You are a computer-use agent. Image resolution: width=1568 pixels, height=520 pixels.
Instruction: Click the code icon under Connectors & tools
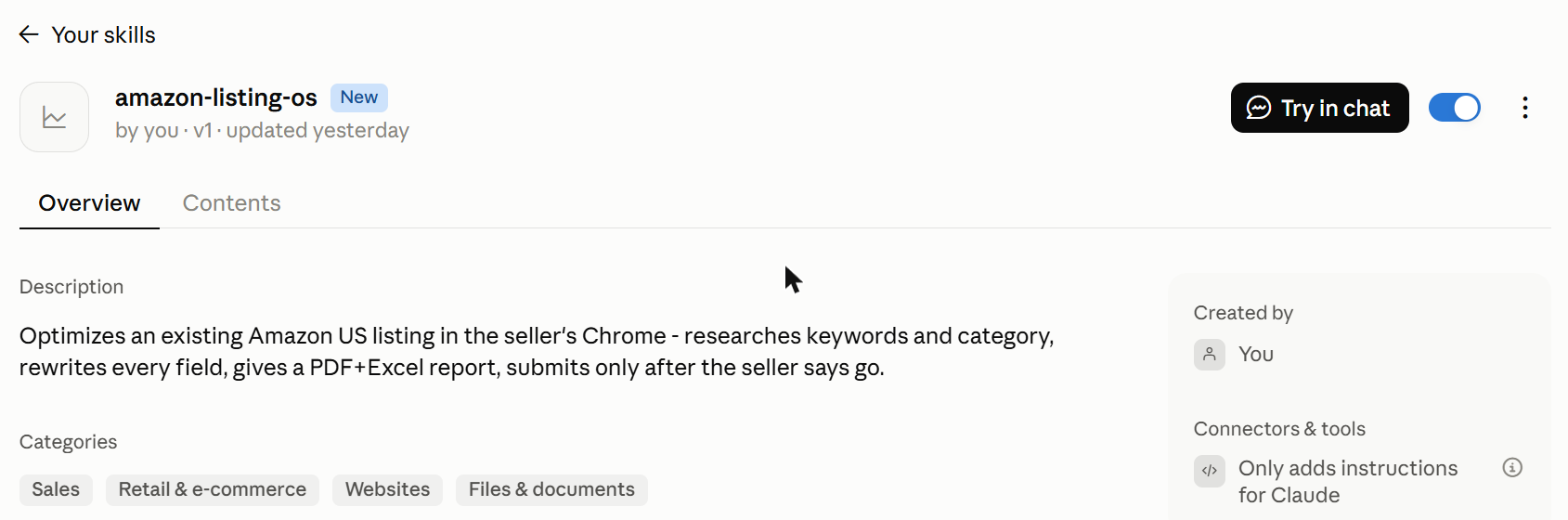(1209, 470)
